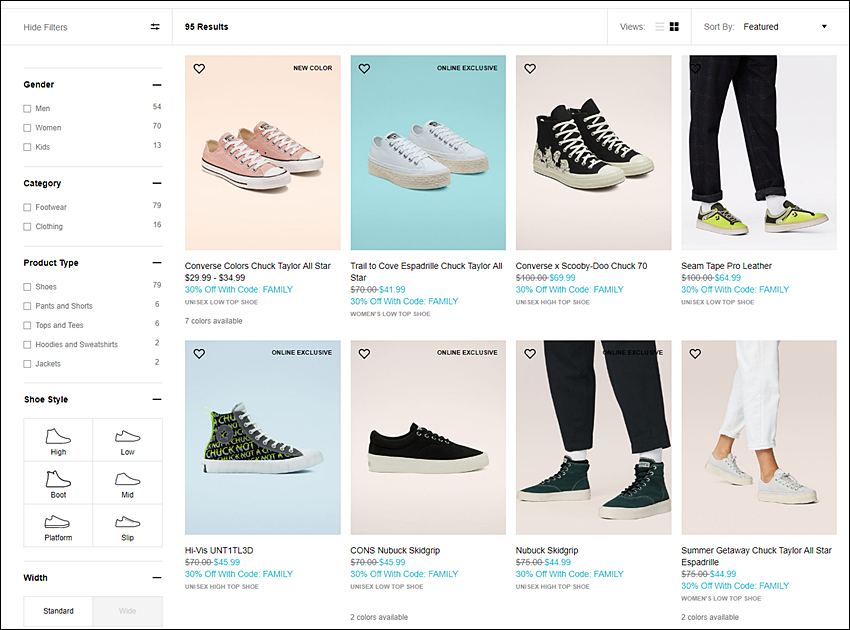850x630 pixels.
Task: Select the High shoe style
Action: click(58, 440)
